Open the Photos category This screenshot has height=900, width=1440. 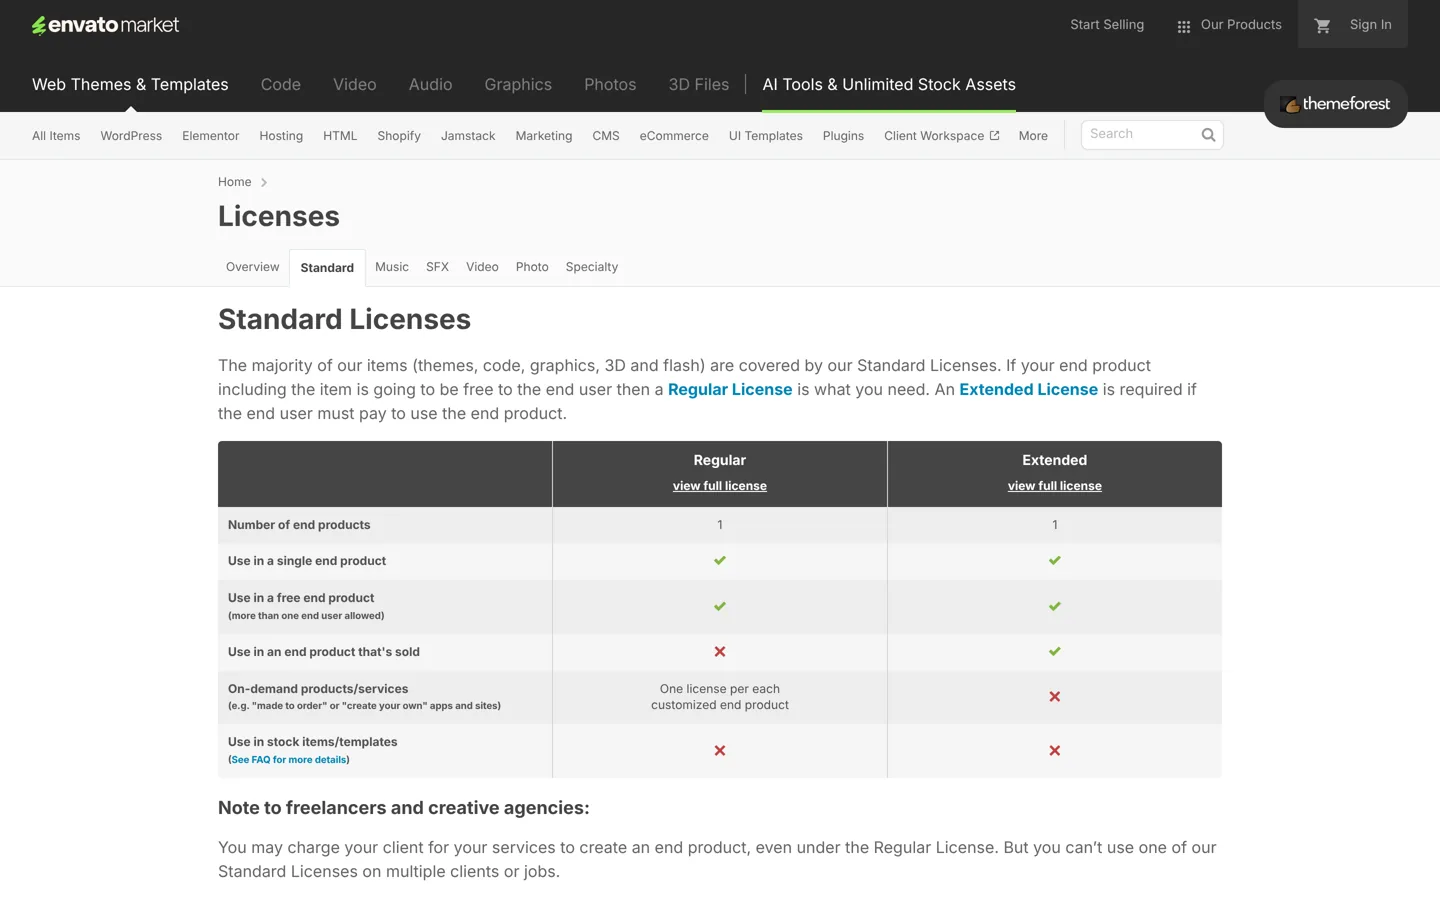tap(610, 85)
